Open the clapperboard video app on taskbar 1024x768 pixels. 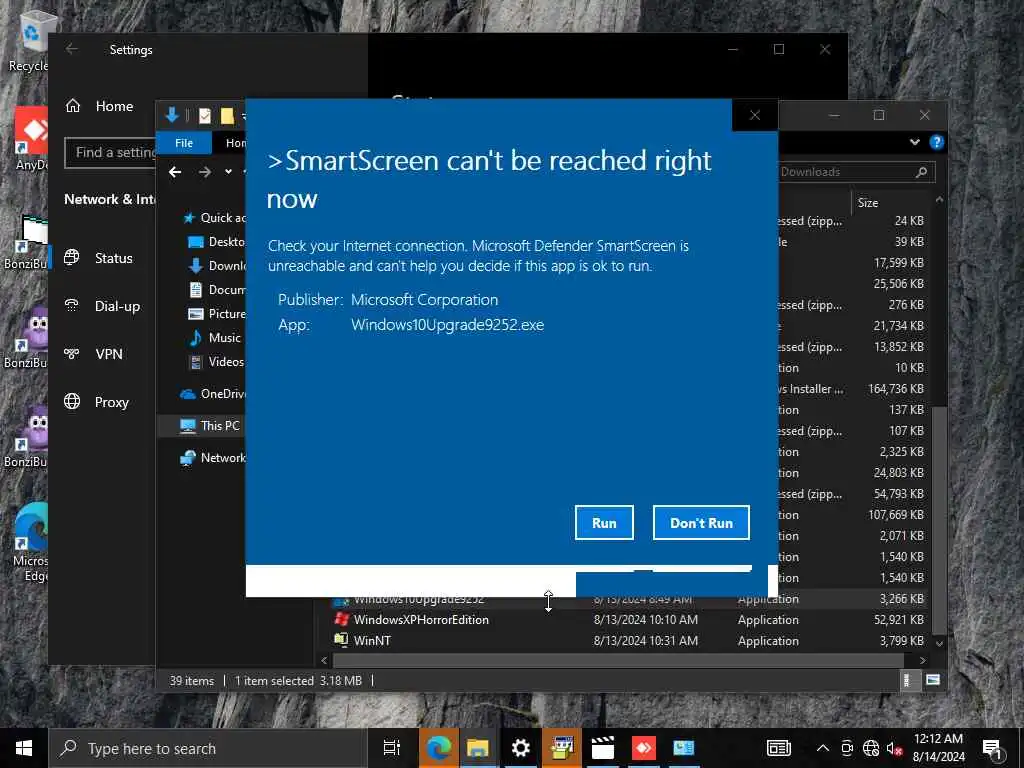tap(603, 748)
